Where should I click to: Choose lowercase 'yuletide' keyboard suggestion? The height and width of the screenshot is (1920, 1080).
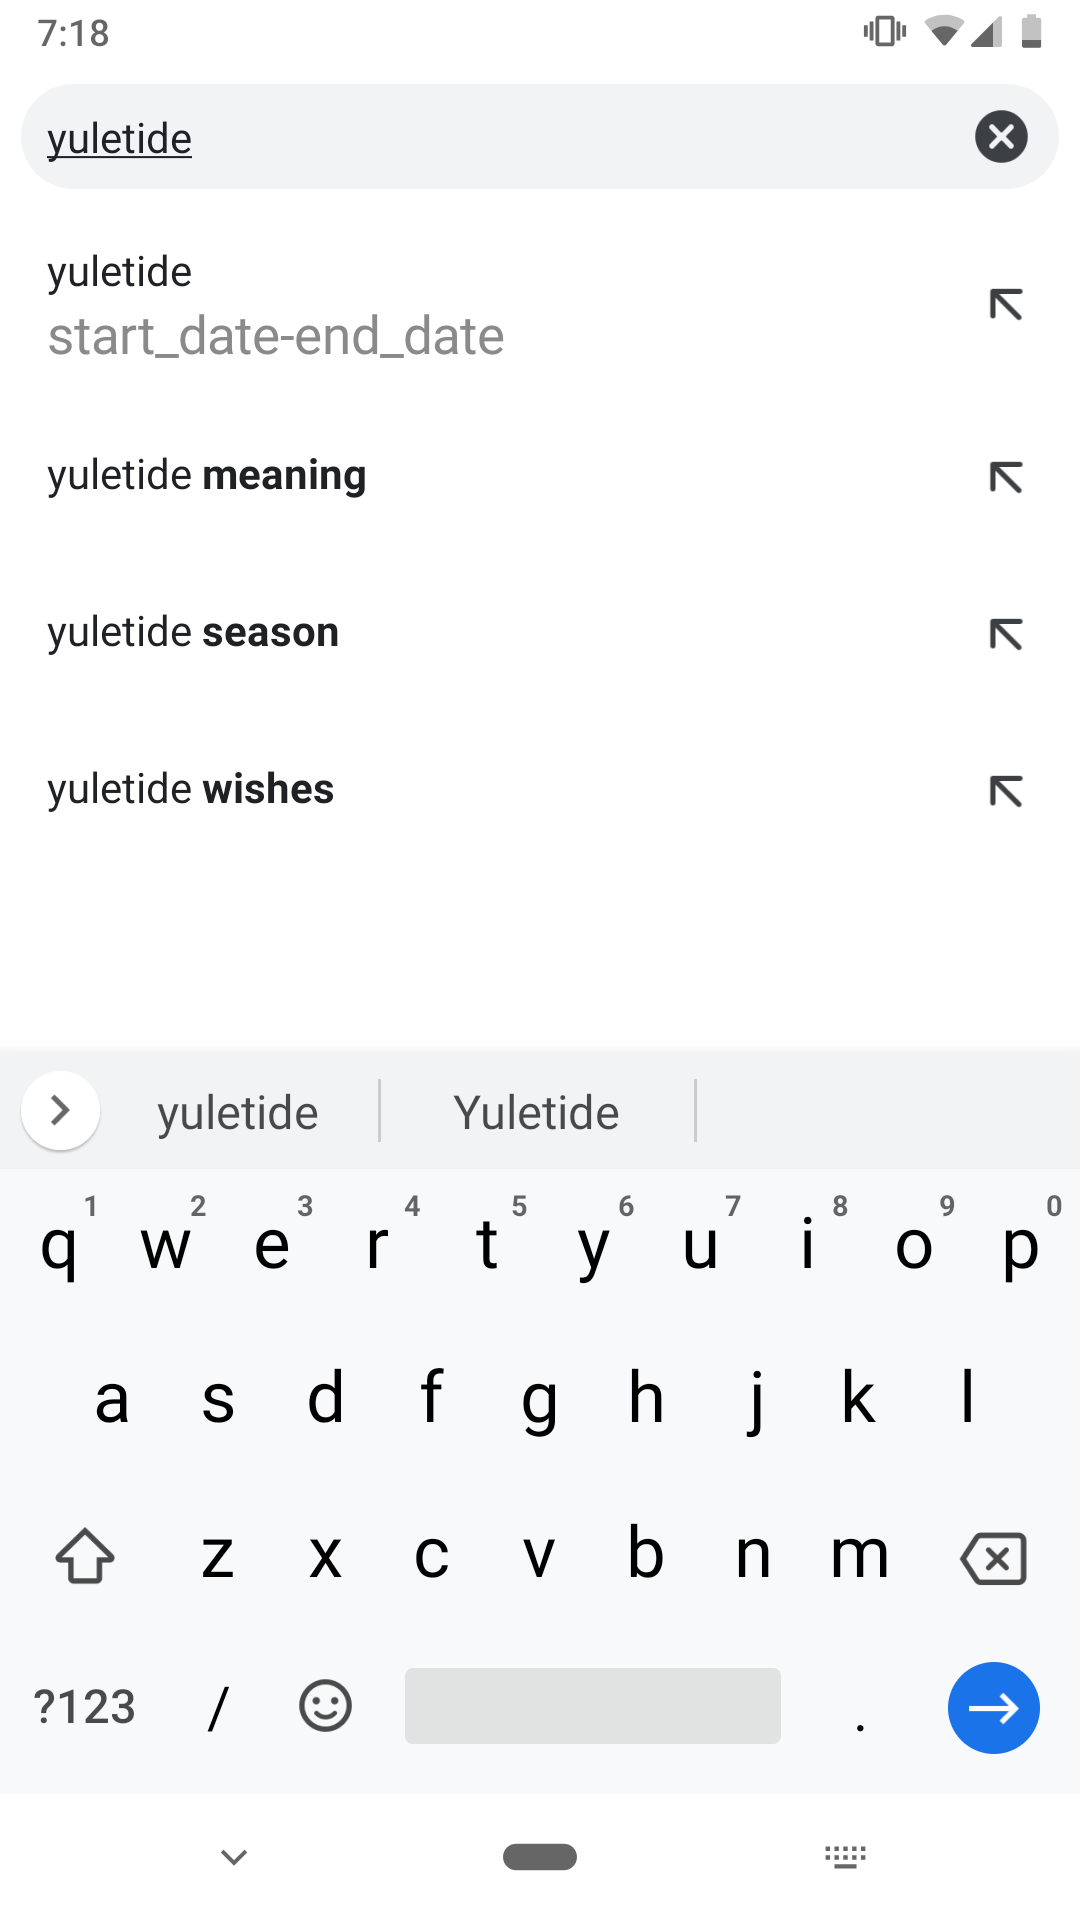tap(238, 1112)
